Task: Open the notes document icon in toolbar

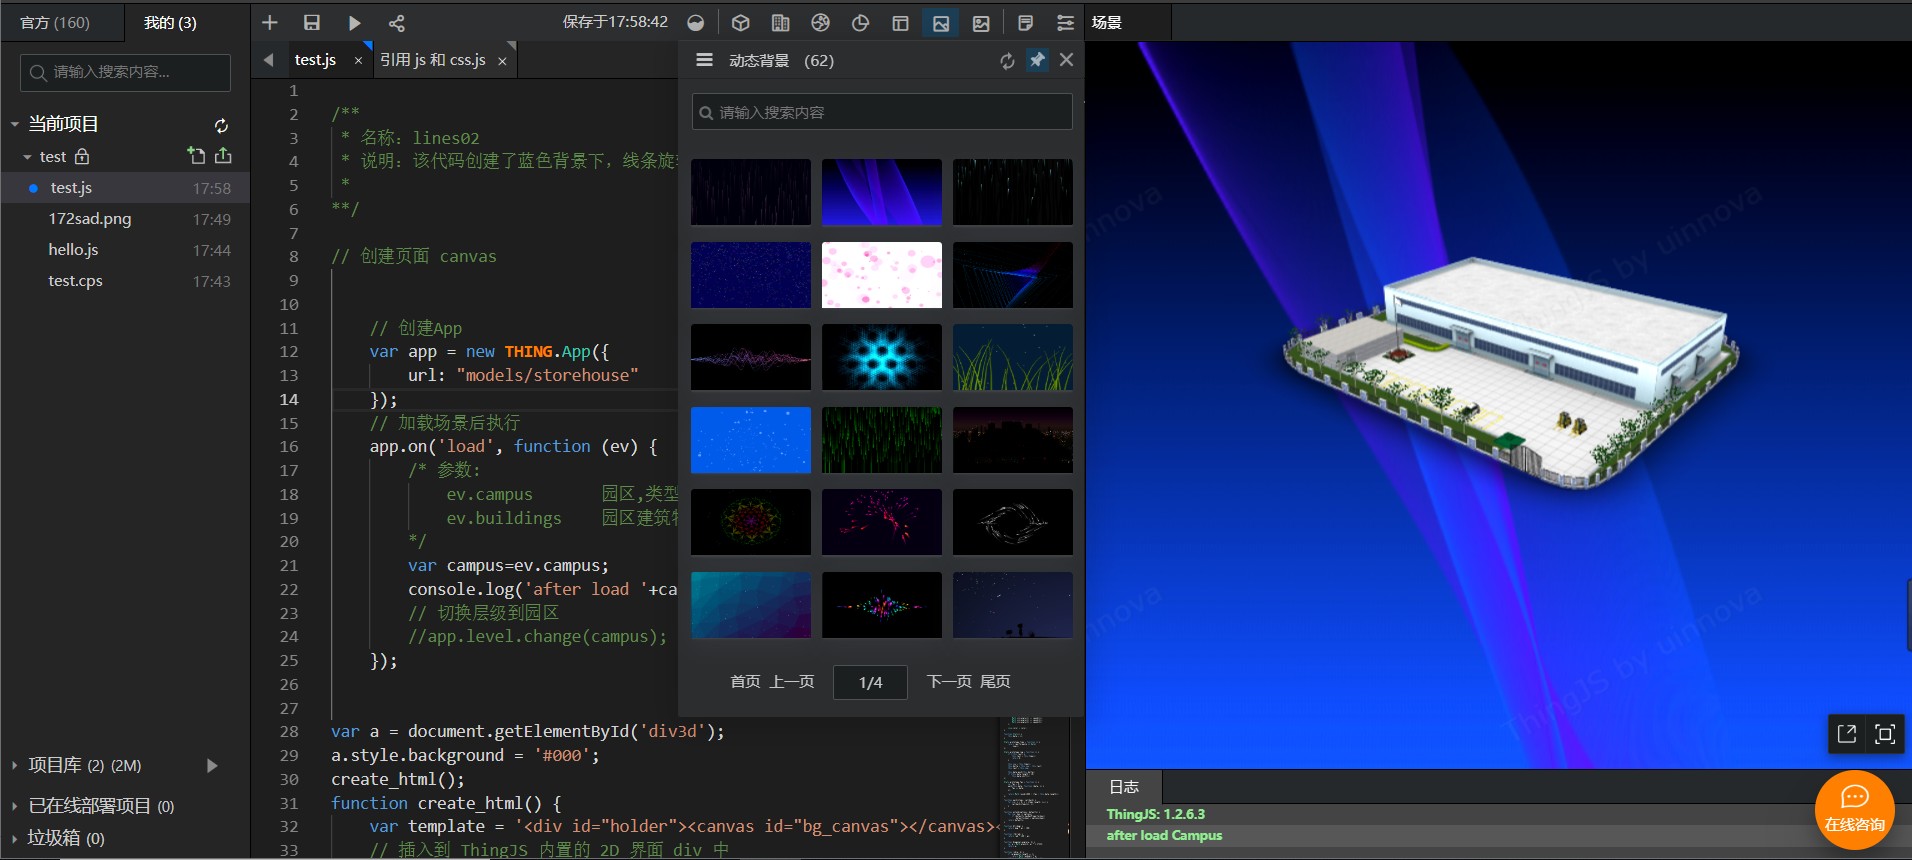Action: pos(1025,22)
